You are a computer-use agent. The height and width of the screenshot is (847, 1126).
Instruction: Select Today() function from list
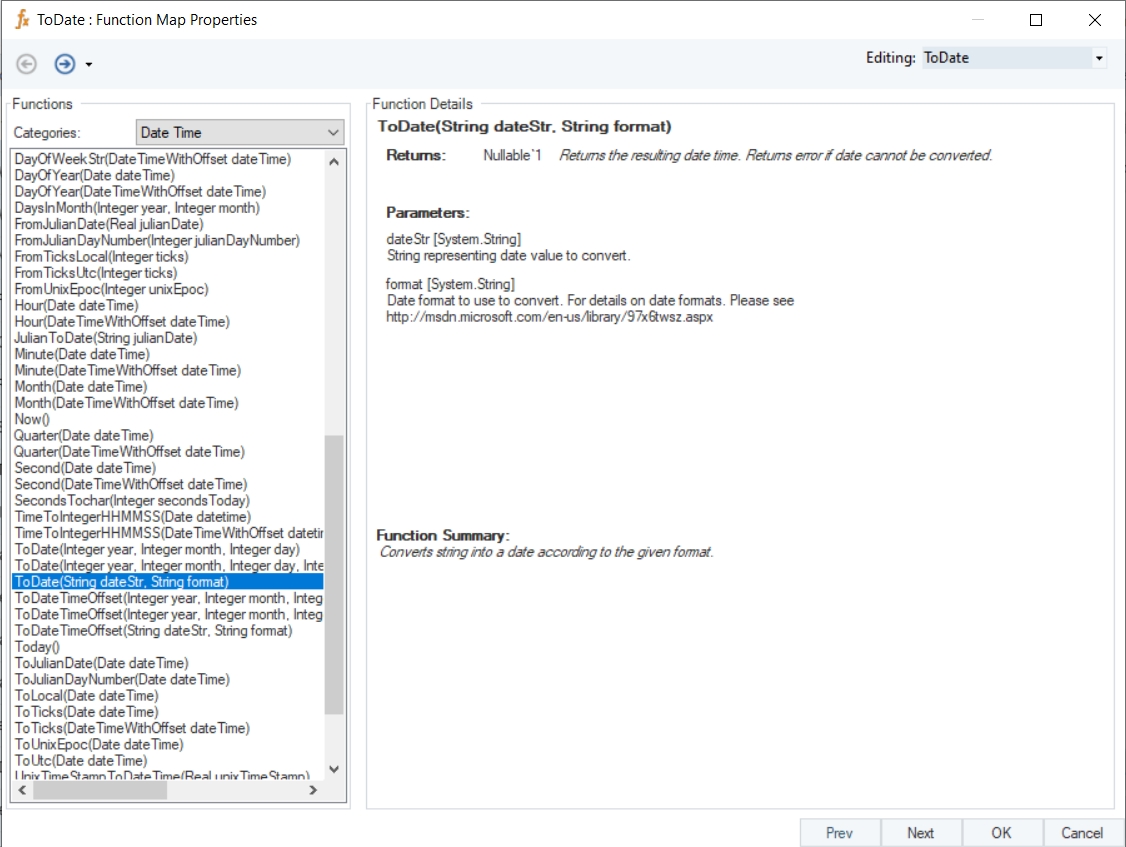click(x=37, y=647)
